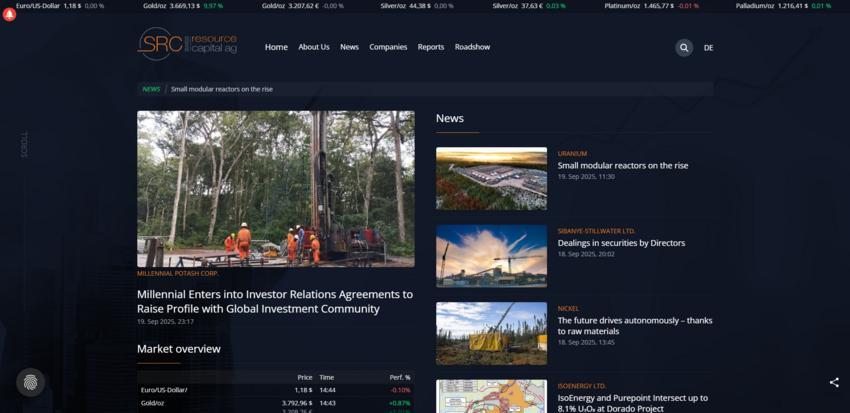Click the drilling rig featured image
This screenshot has width=850, height=413.
click(275, 188)
